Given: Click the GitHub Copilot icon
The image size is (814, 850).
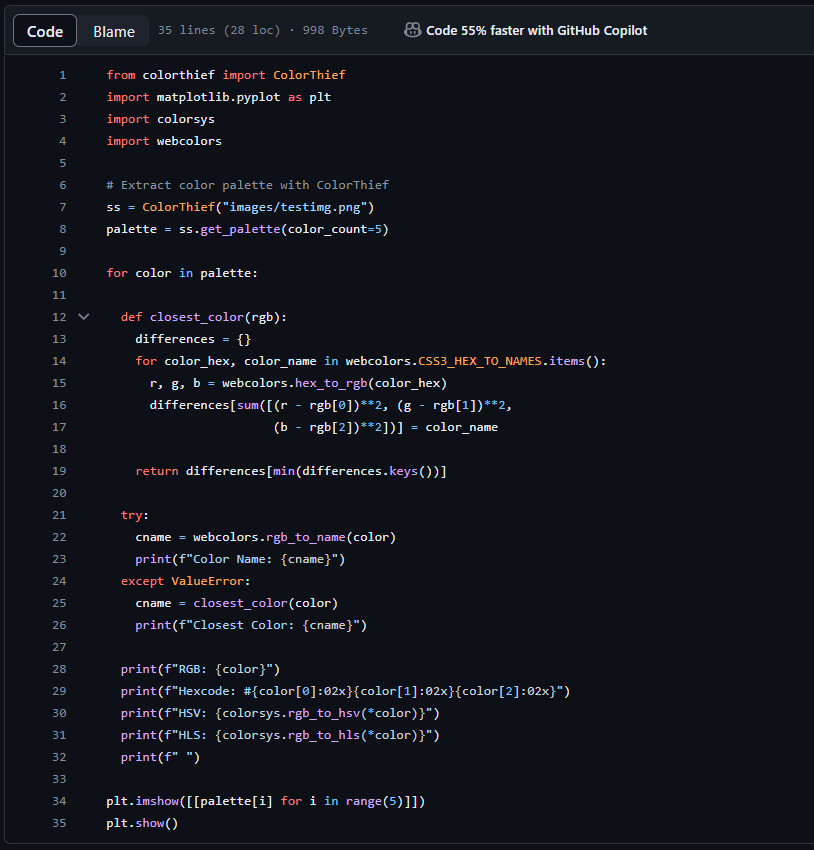Looking at the screenshot, I should coord(412,30).
